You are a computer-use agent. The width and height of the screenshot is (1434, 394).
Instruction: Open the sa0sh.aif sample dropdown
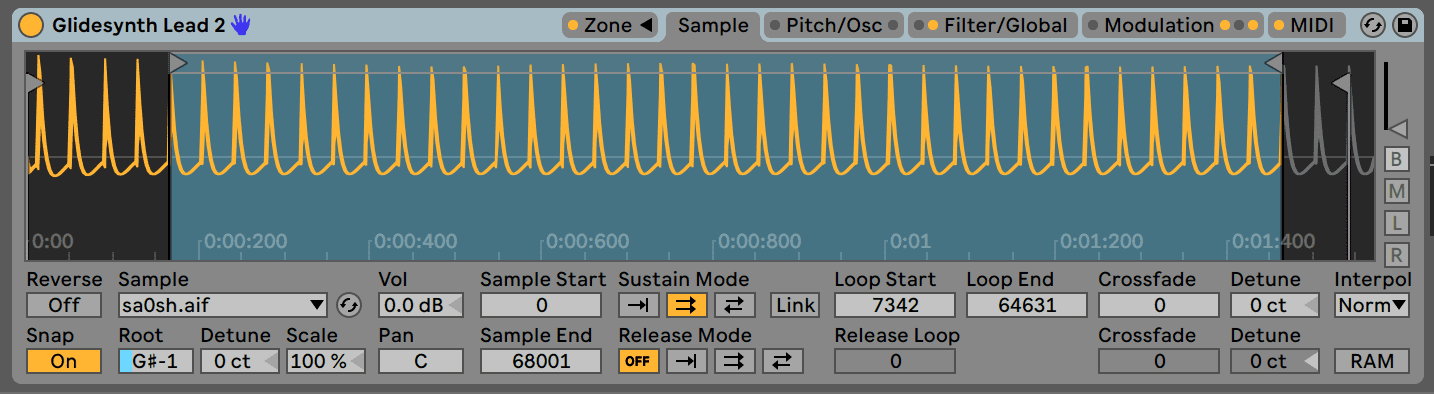(224, 305)
